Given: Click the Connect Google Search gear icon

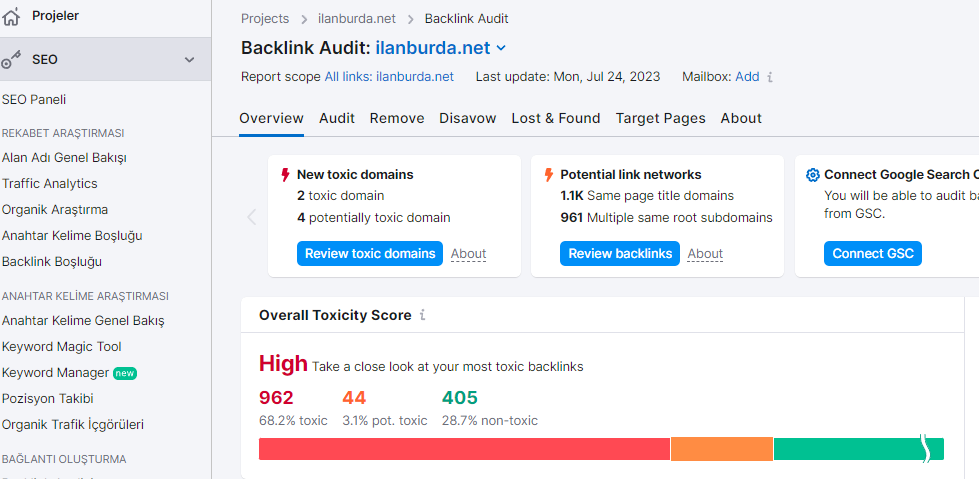Looking at the screenshot, I should tap(812, 175).
